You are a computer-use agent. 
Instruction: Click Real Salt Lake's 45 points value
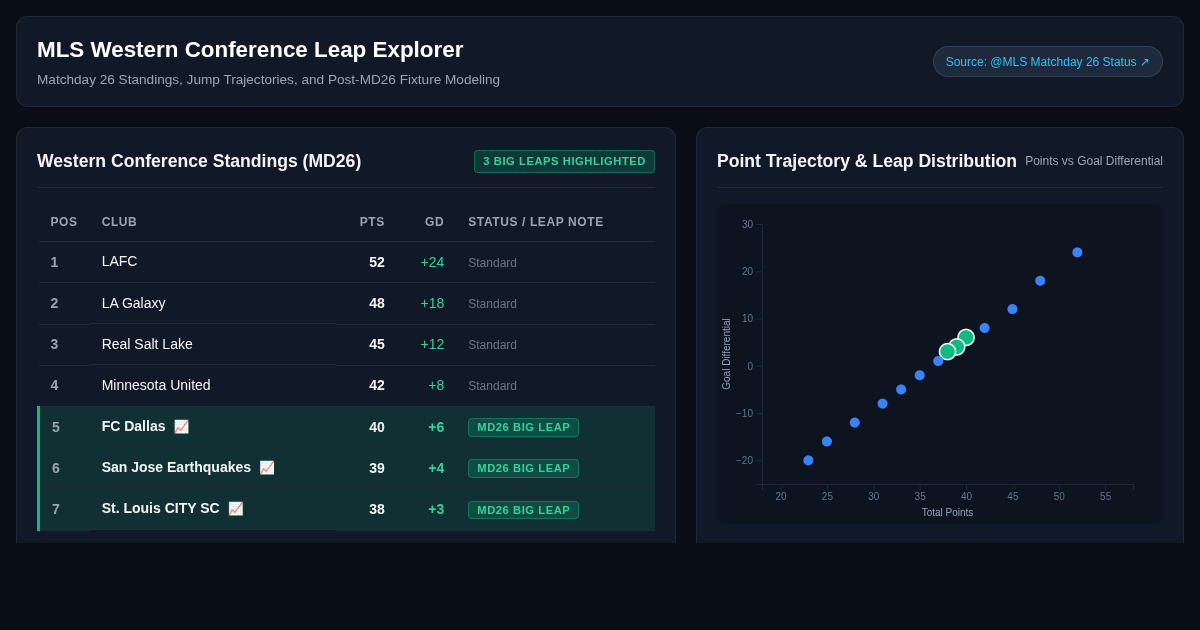pyautogui.click(x=377, y=344)
